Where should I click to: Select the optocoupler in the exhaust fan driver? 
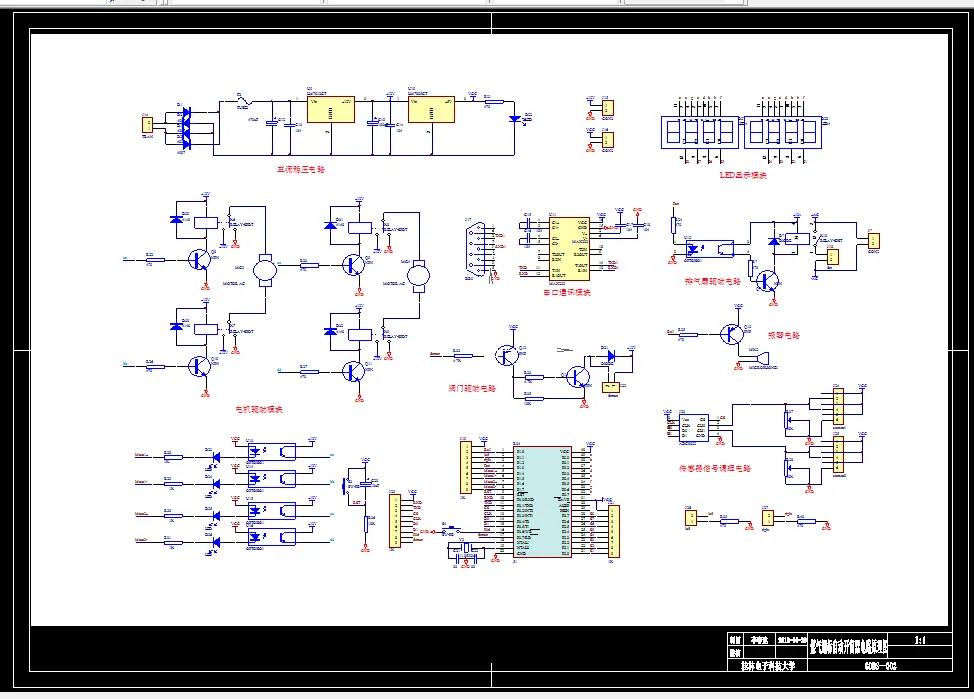709,249
